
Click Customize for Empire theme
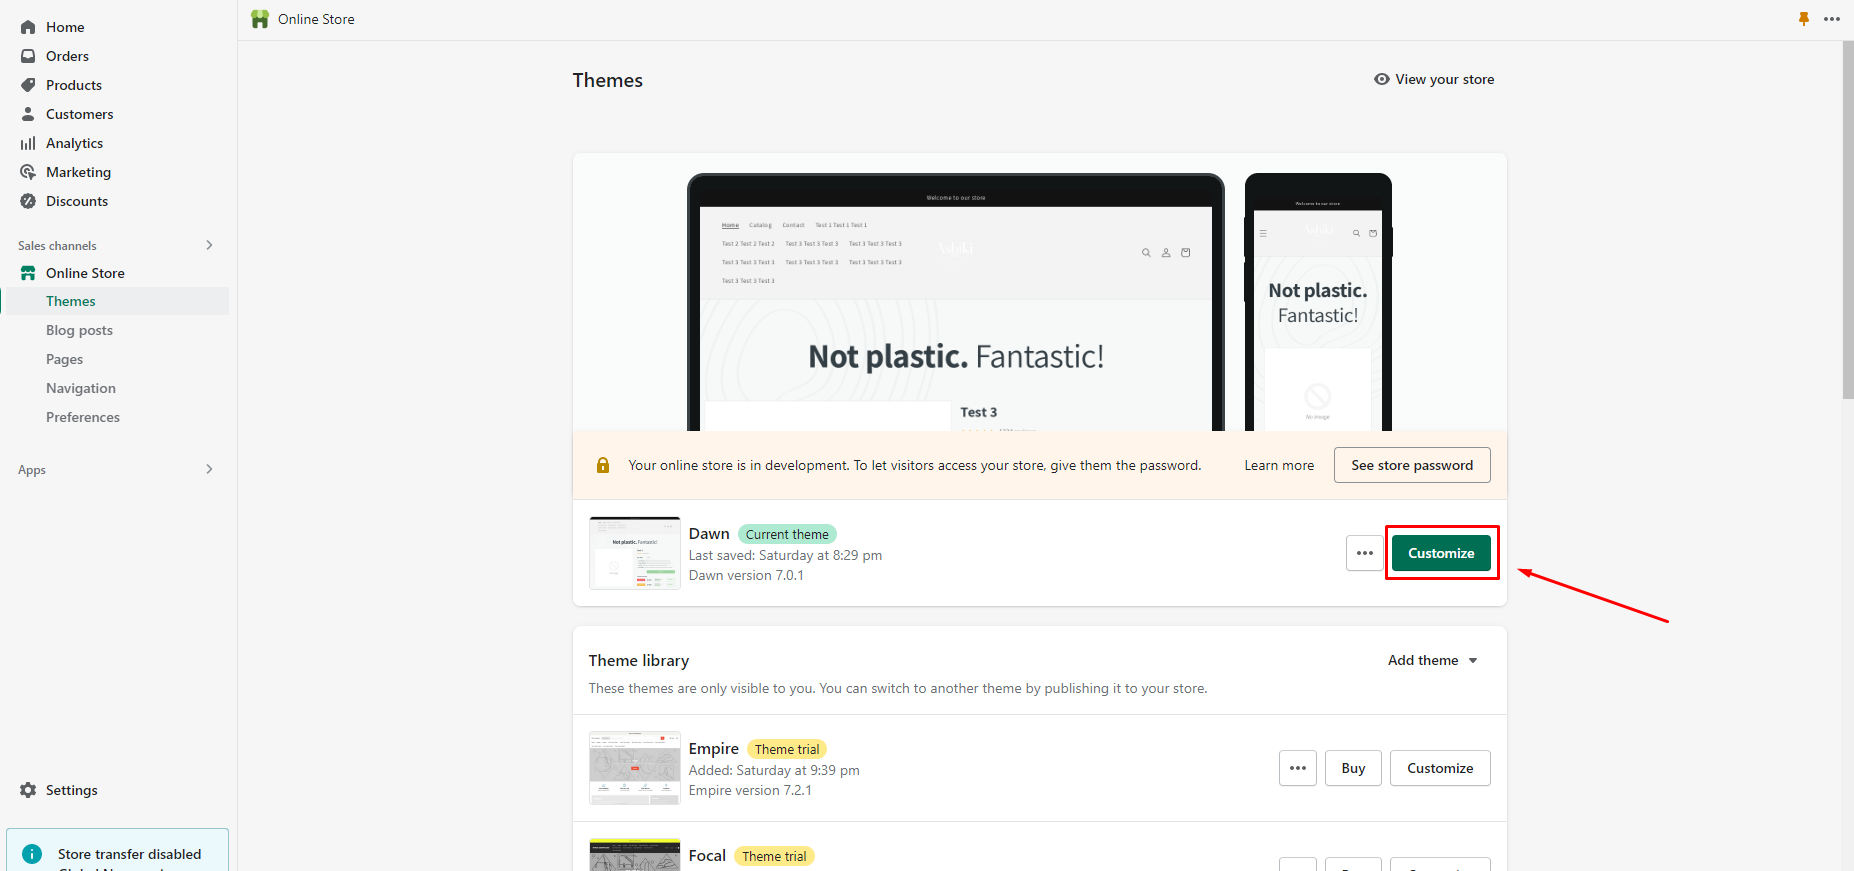click(x=1440, y=768)
